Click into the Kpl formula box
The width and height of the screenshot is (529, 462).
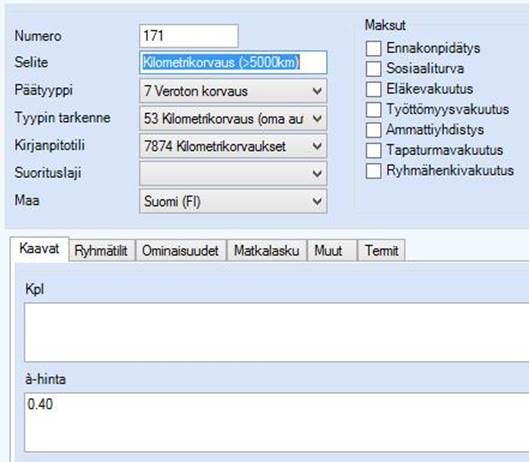277,332
